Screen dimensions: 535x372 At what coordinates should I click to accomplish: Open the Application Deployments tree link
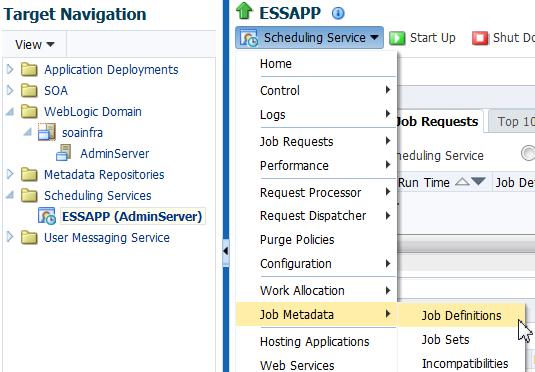coord(111,70)
